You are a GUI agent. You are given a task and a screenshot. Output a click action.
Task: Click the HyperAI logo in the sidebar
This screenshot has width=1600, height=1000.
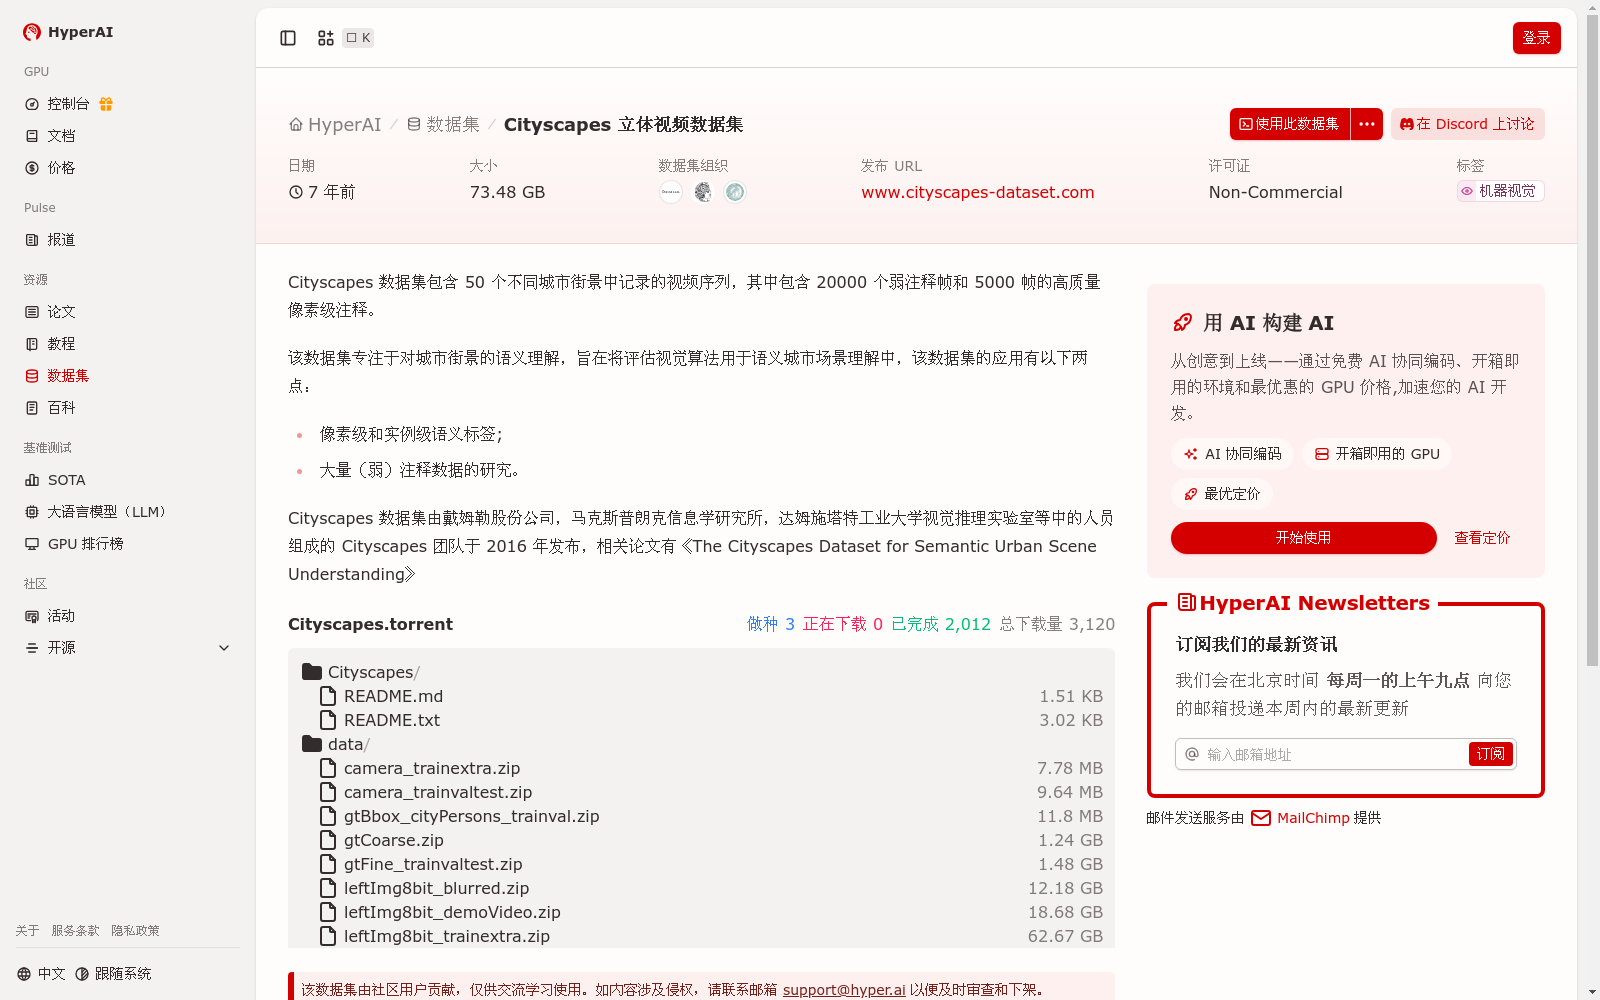pos(68,32)
